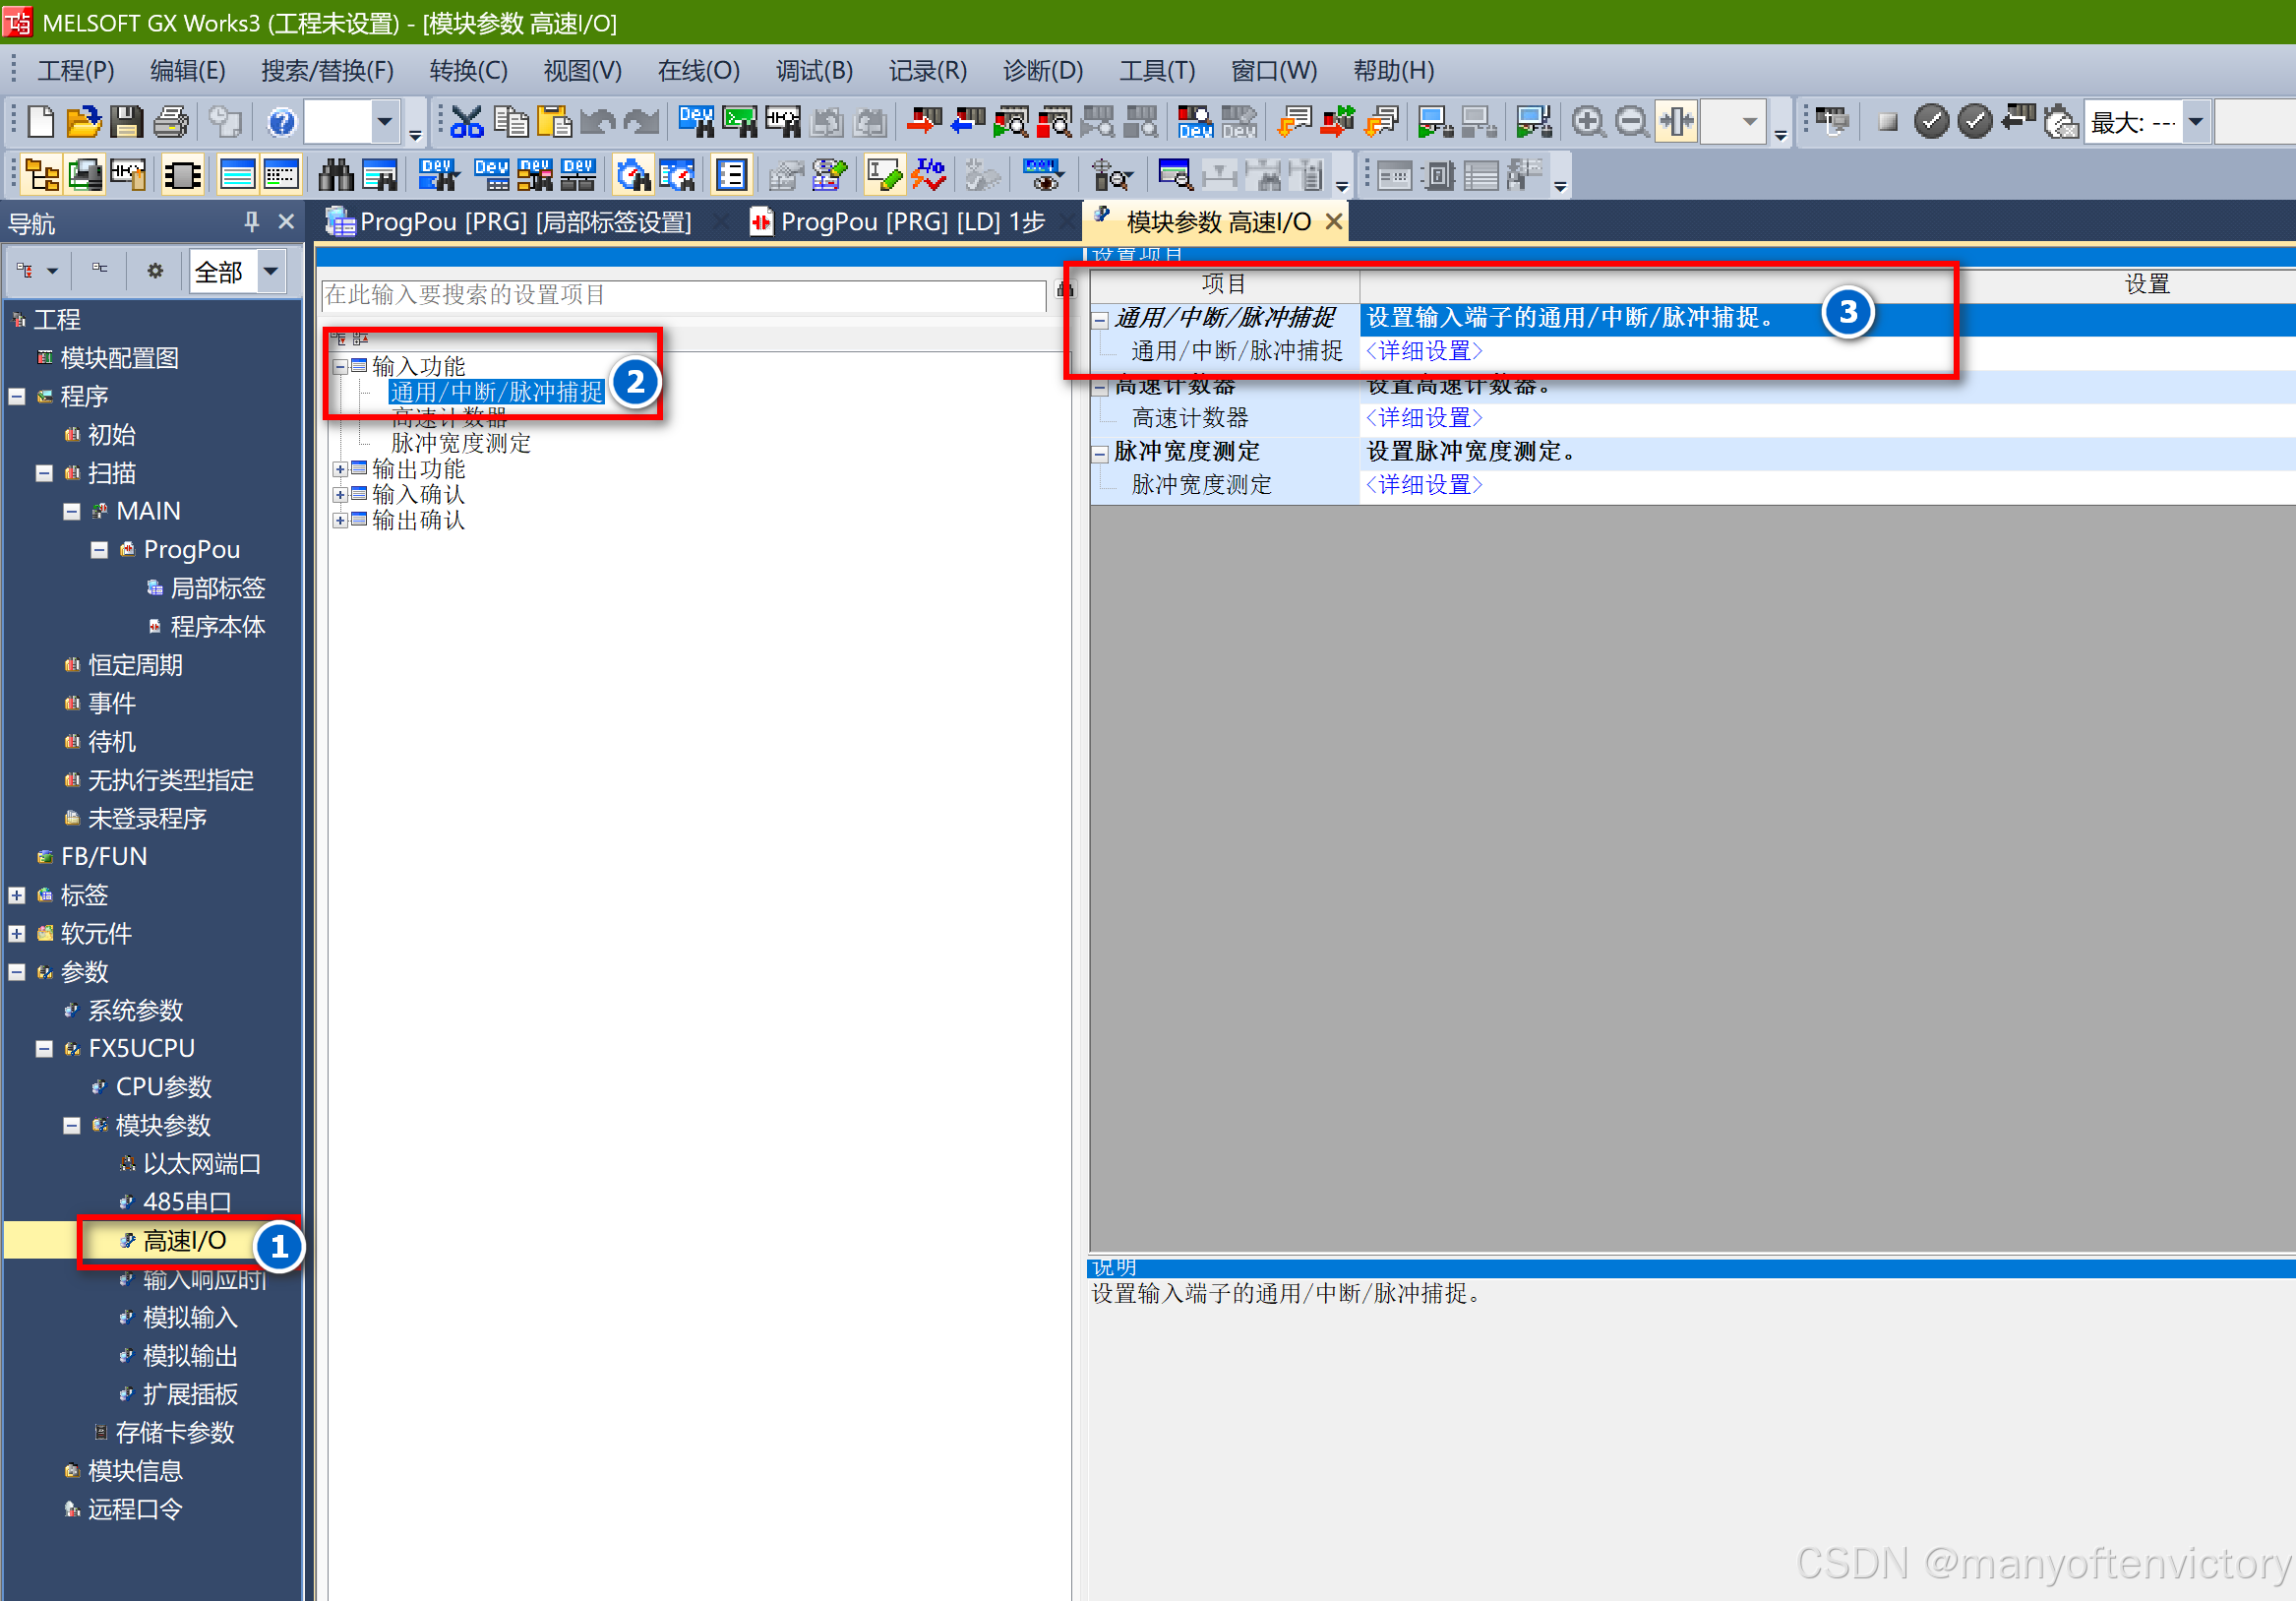Create a new project with the New icon
This screenshot has height=1601, width=2296.
click(x=41, y=122)
